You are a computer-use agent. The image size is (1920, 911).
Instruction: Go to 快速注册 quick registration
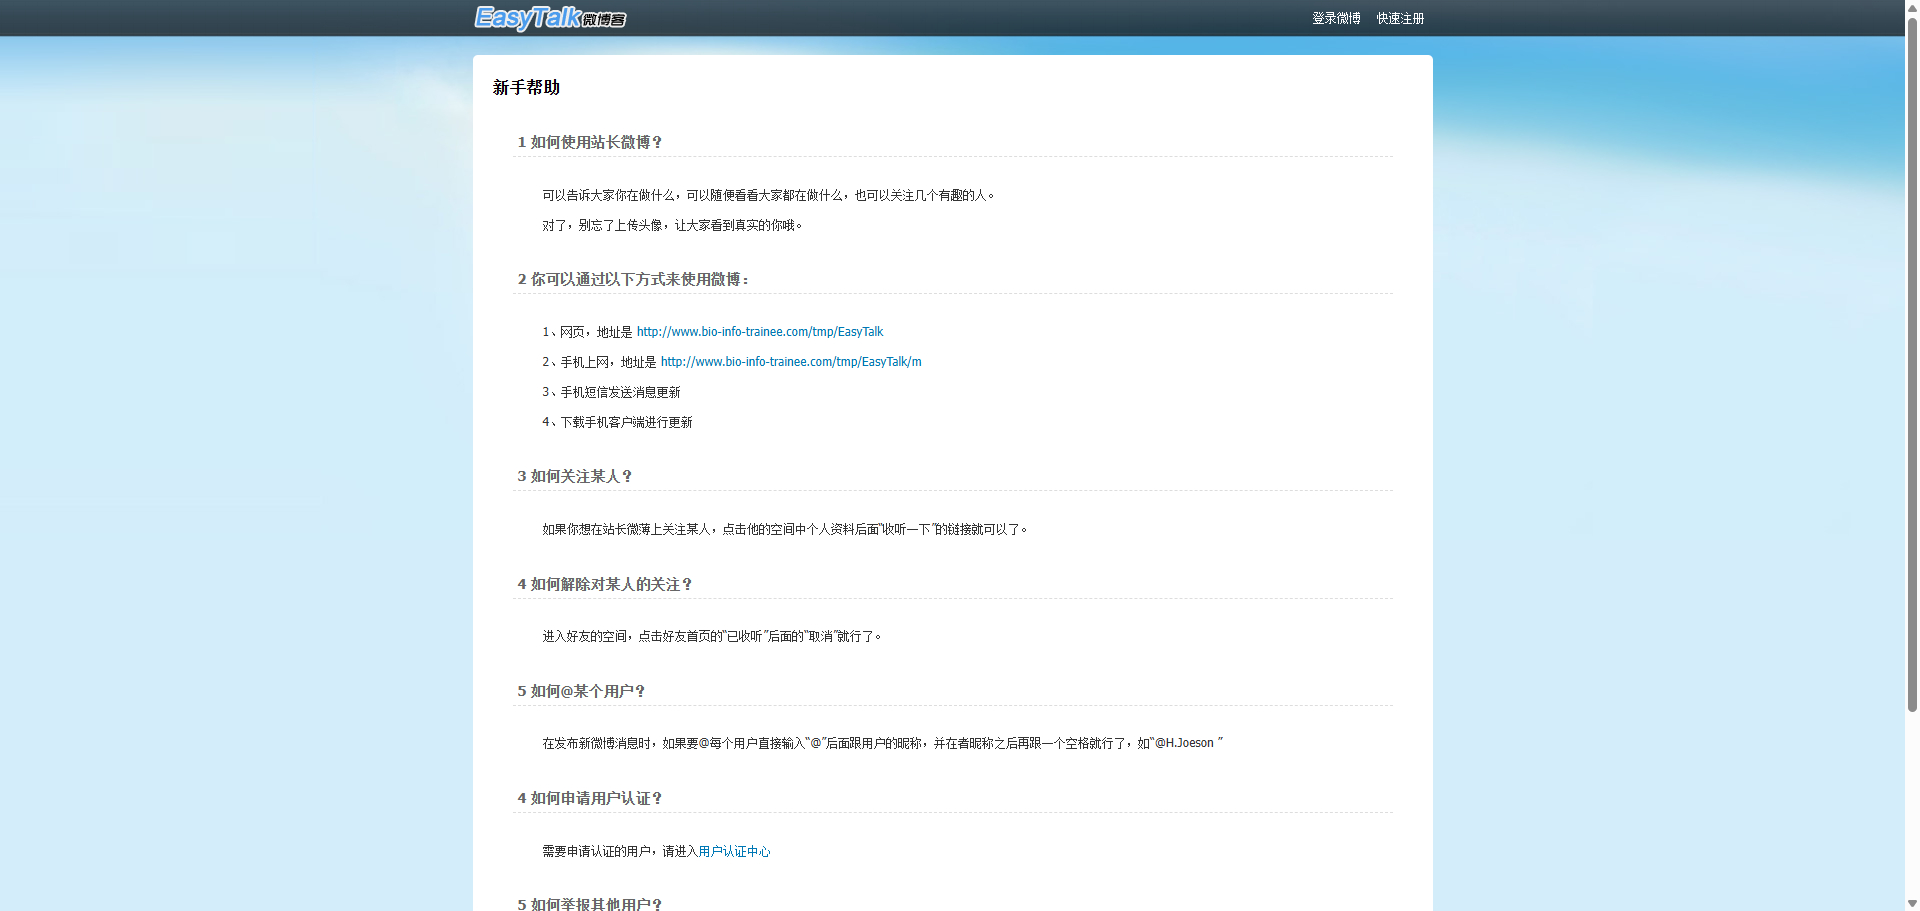(x=1400, y=19)
